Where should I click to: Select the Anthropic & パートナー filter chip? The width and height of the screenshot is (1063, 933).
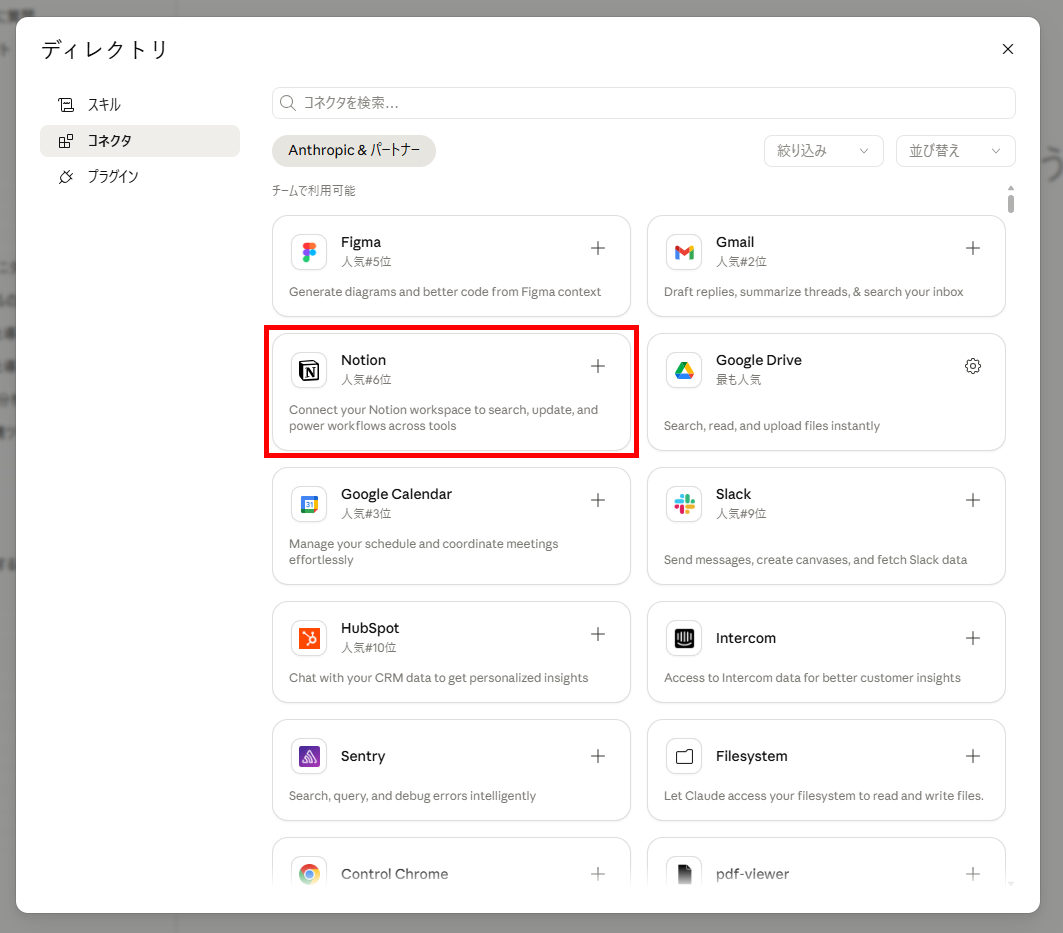coord(354,151)
